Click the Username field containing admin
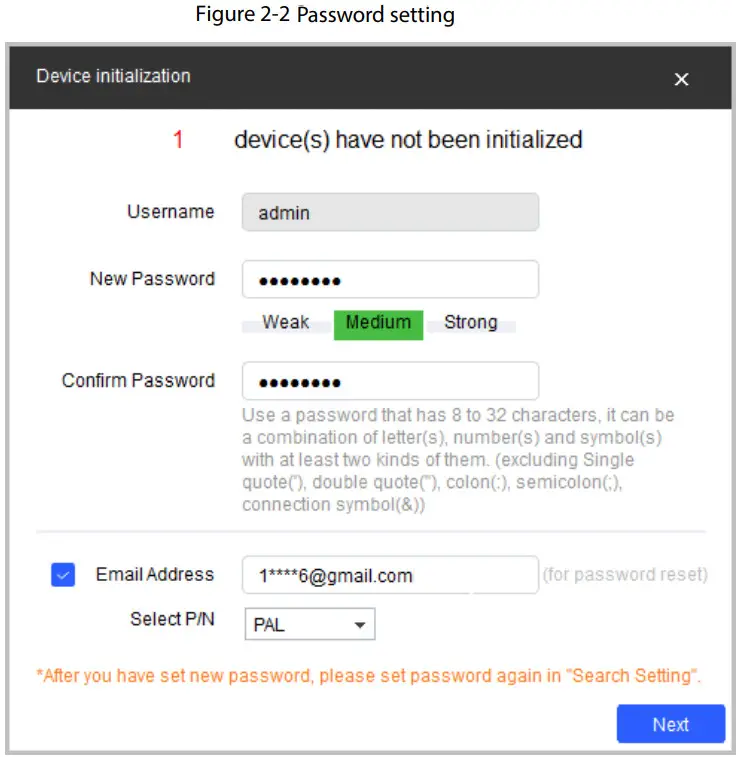 [x=390, y=212]
